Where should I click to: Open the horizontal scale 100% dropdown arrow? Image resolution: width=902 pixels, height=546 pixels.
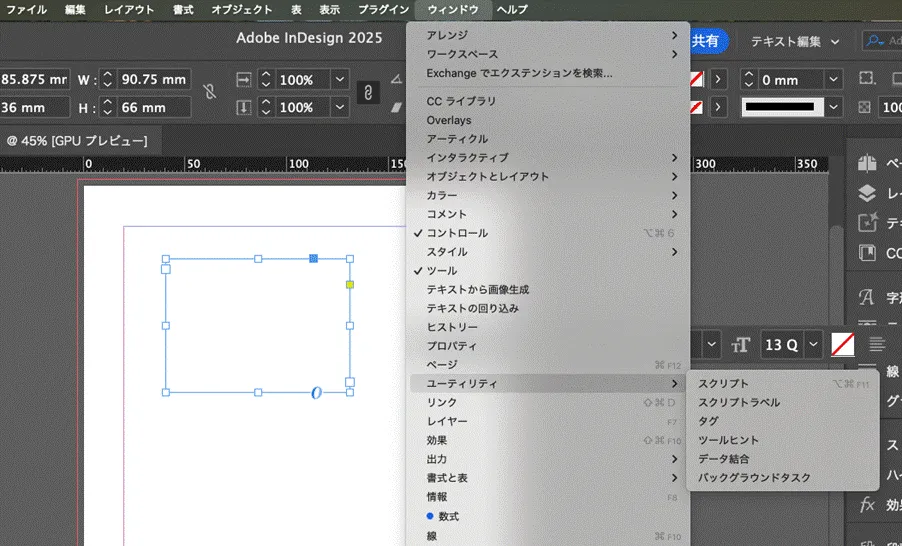340,79
